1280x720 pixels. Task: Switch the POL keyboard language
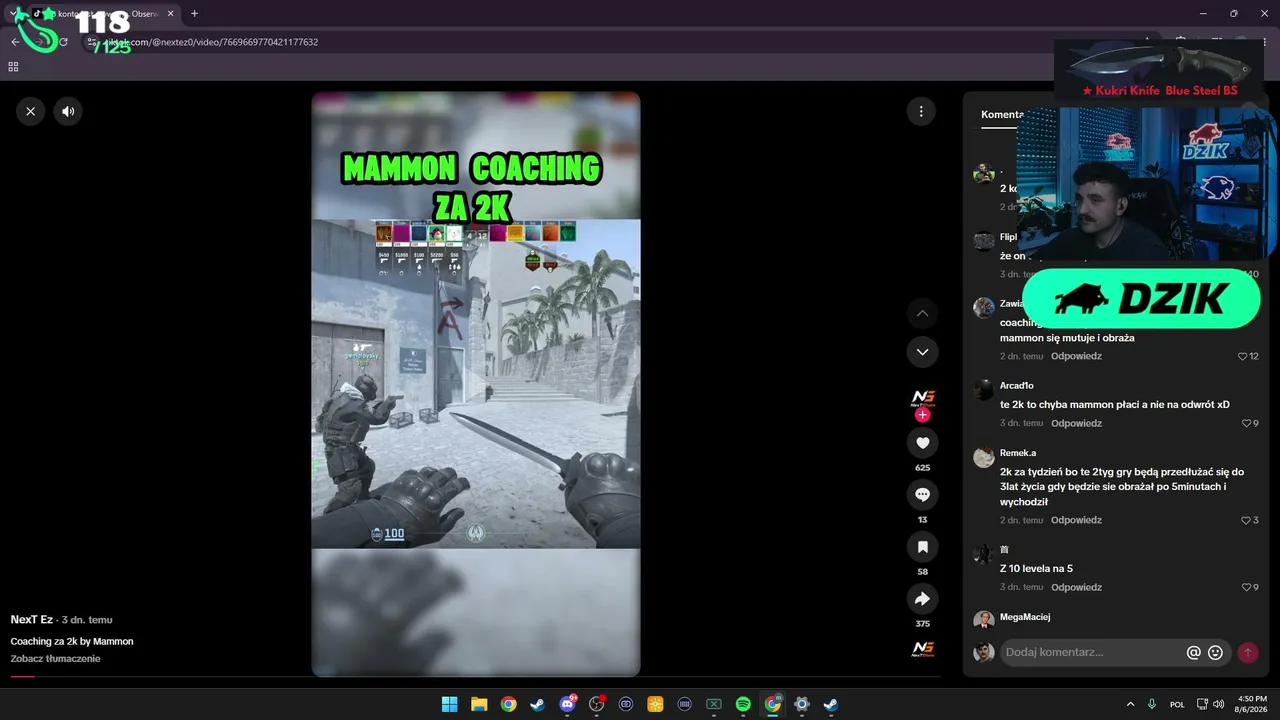coord(1177,704)
